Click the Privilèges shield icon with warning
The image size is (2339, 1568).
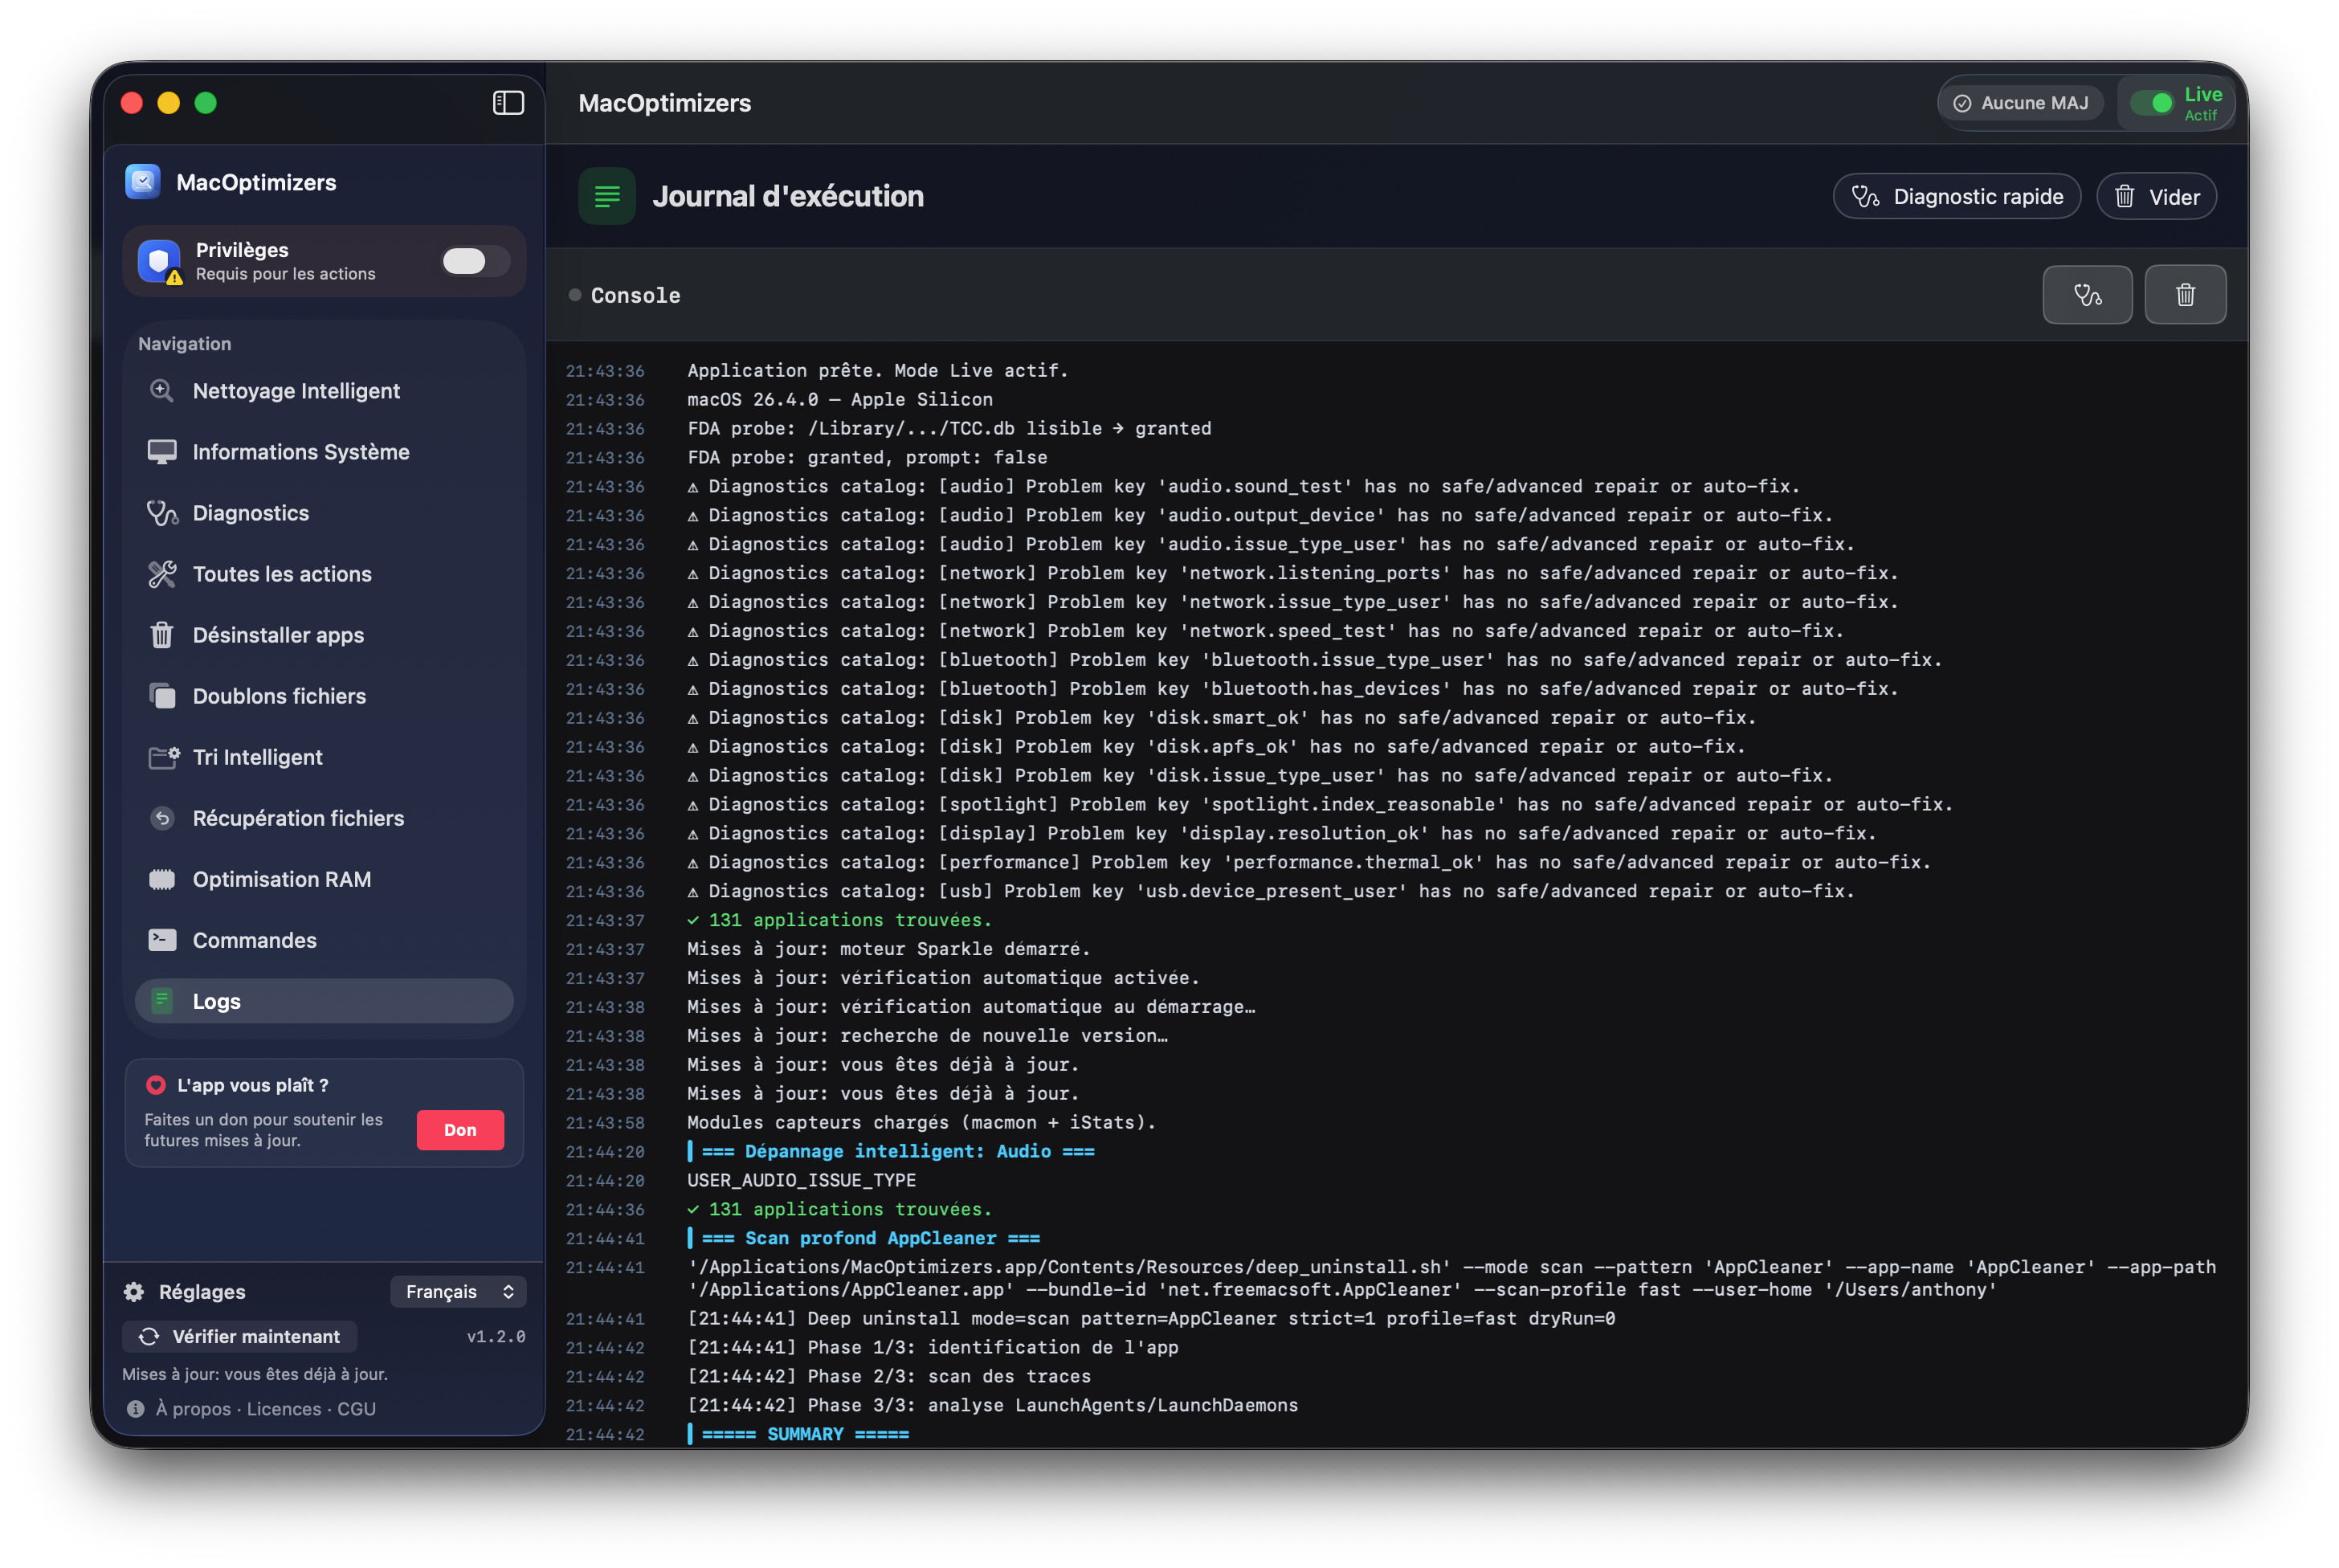160,261
